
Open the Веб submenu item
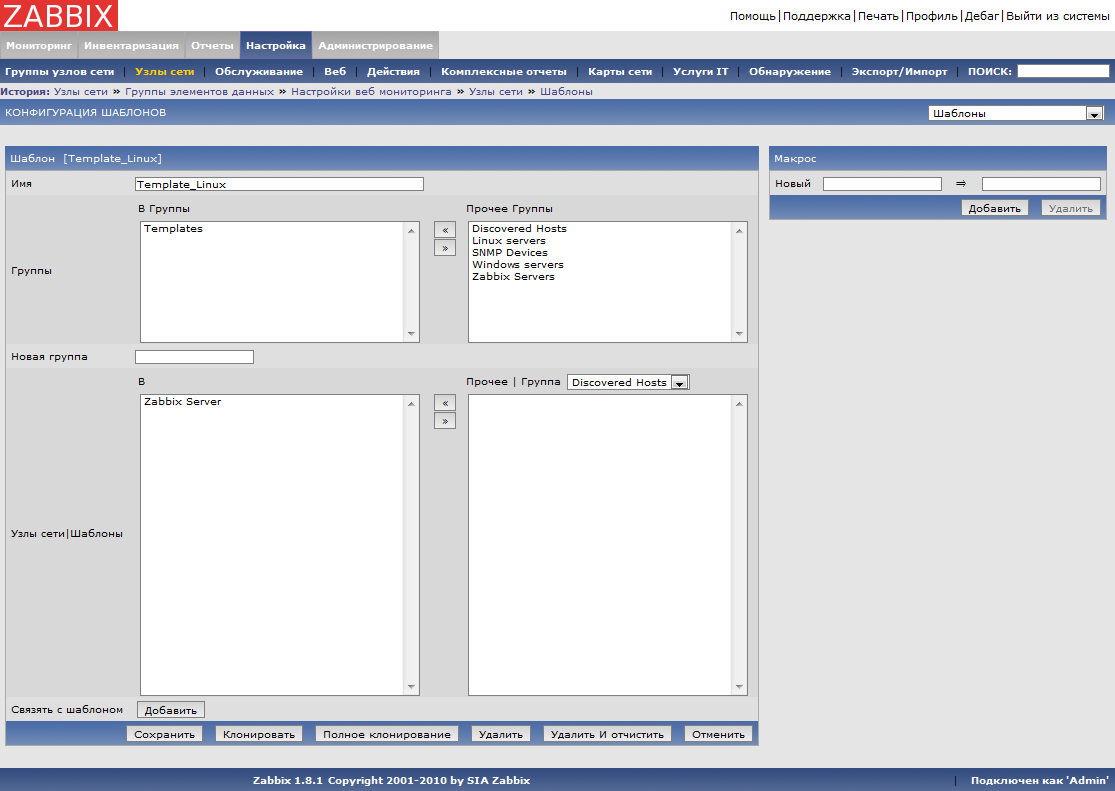(x=335, y=71)
